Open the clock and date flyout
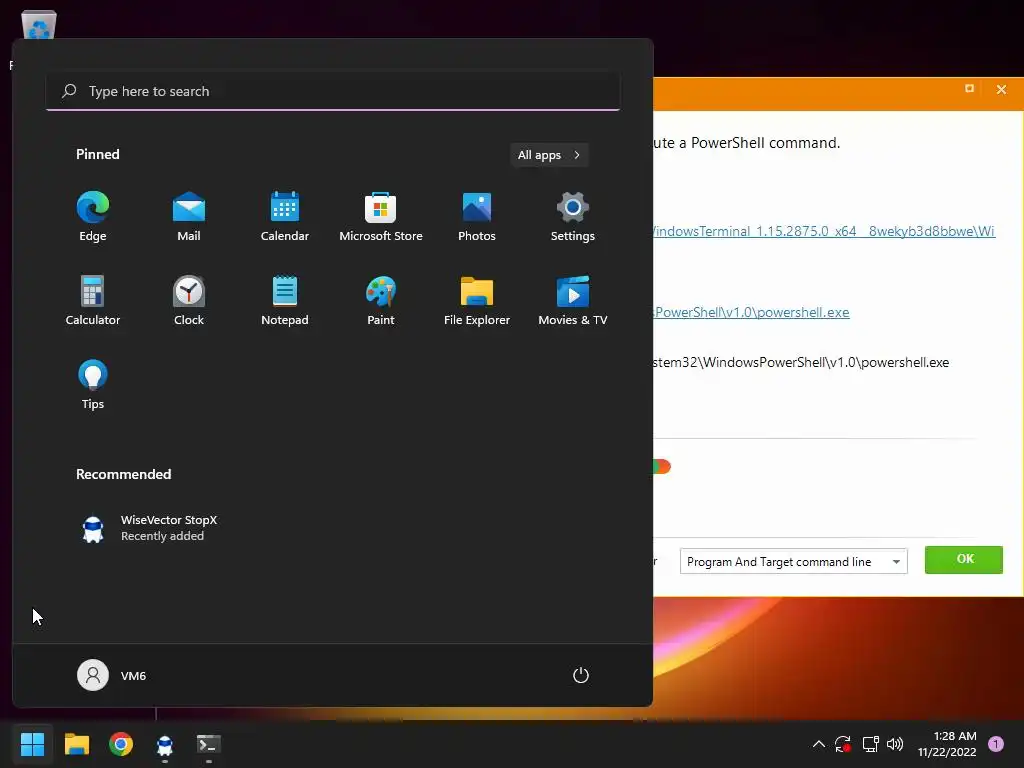This screenshot has height=768, width=1024. (947, 744)
